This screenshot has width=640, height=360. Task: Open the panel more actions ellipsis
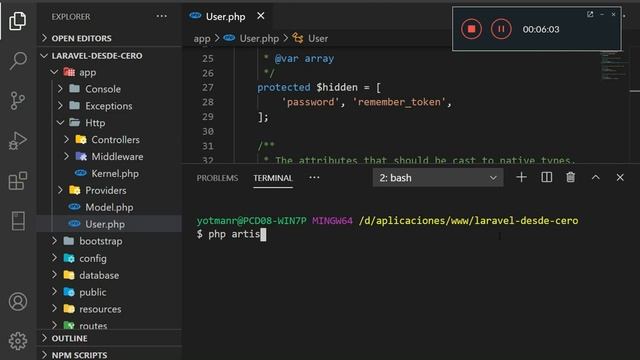tap(314, 178)
